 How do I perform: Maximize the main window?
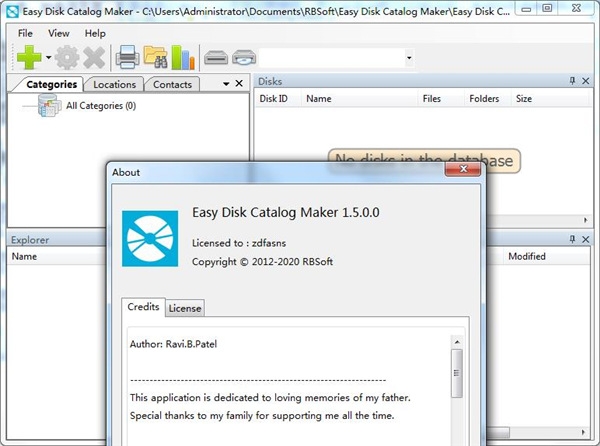(x=548, y=8)
